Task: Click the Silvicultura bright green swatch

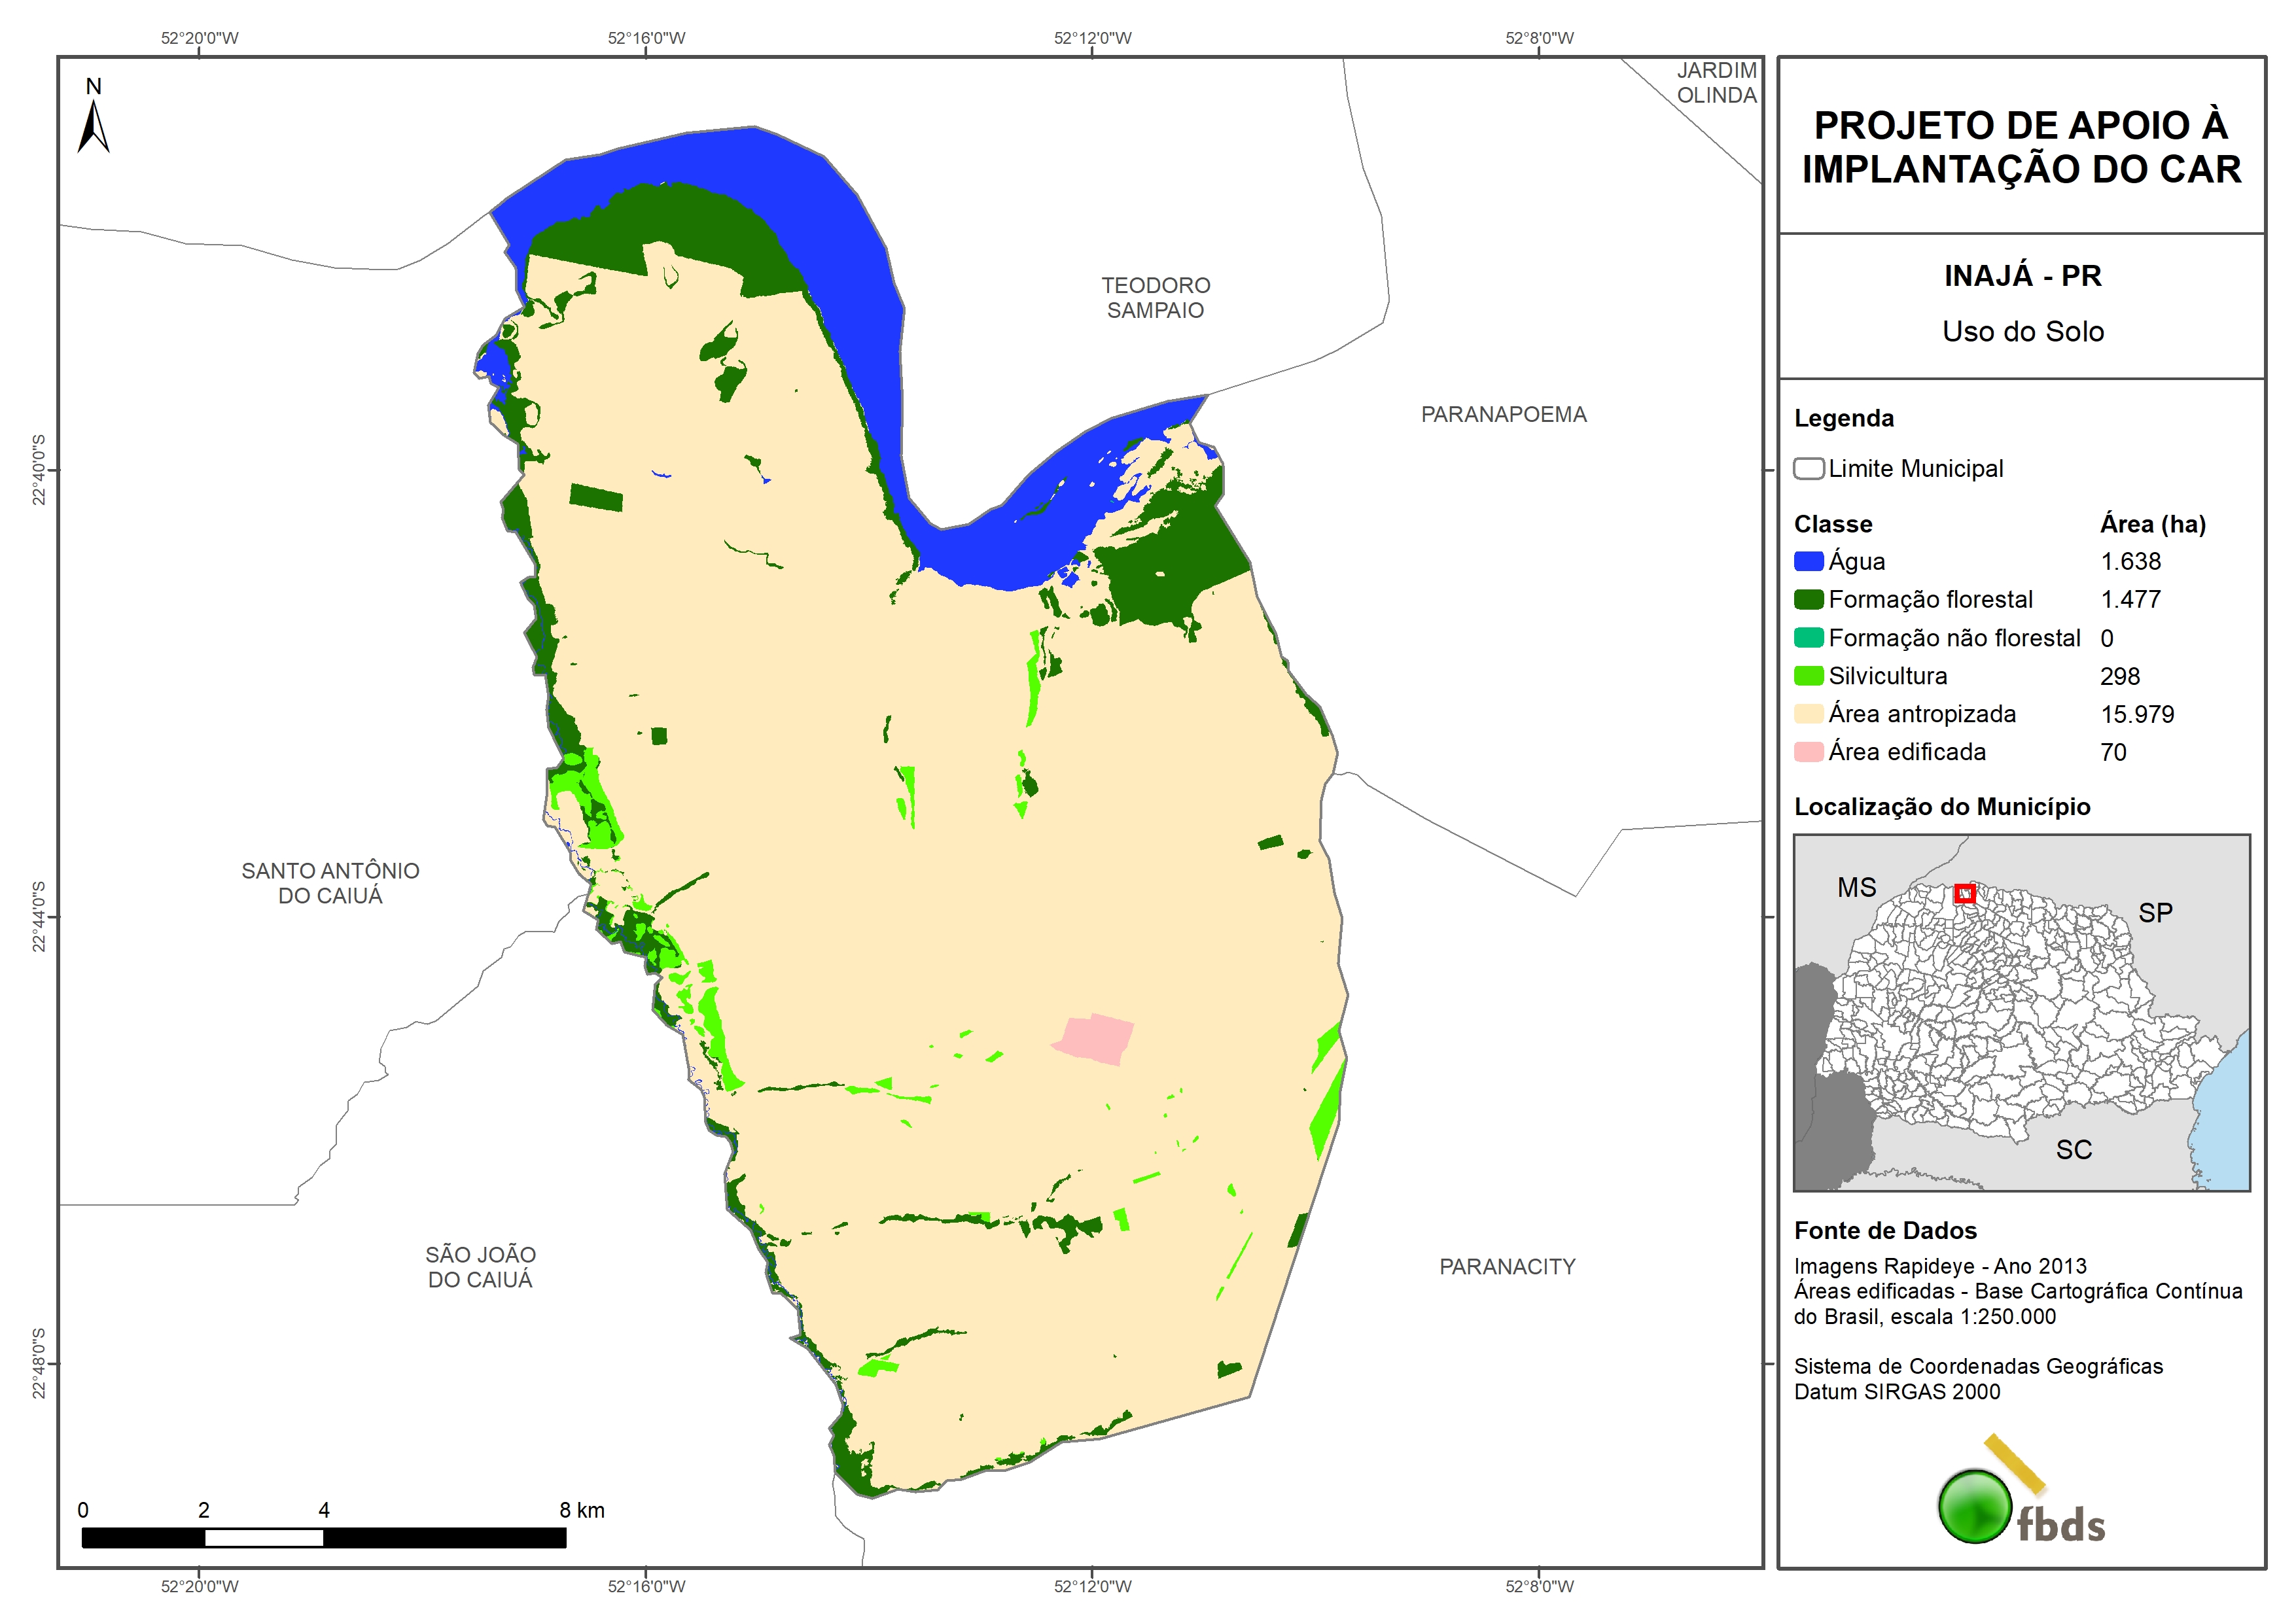Action: 1808,676
